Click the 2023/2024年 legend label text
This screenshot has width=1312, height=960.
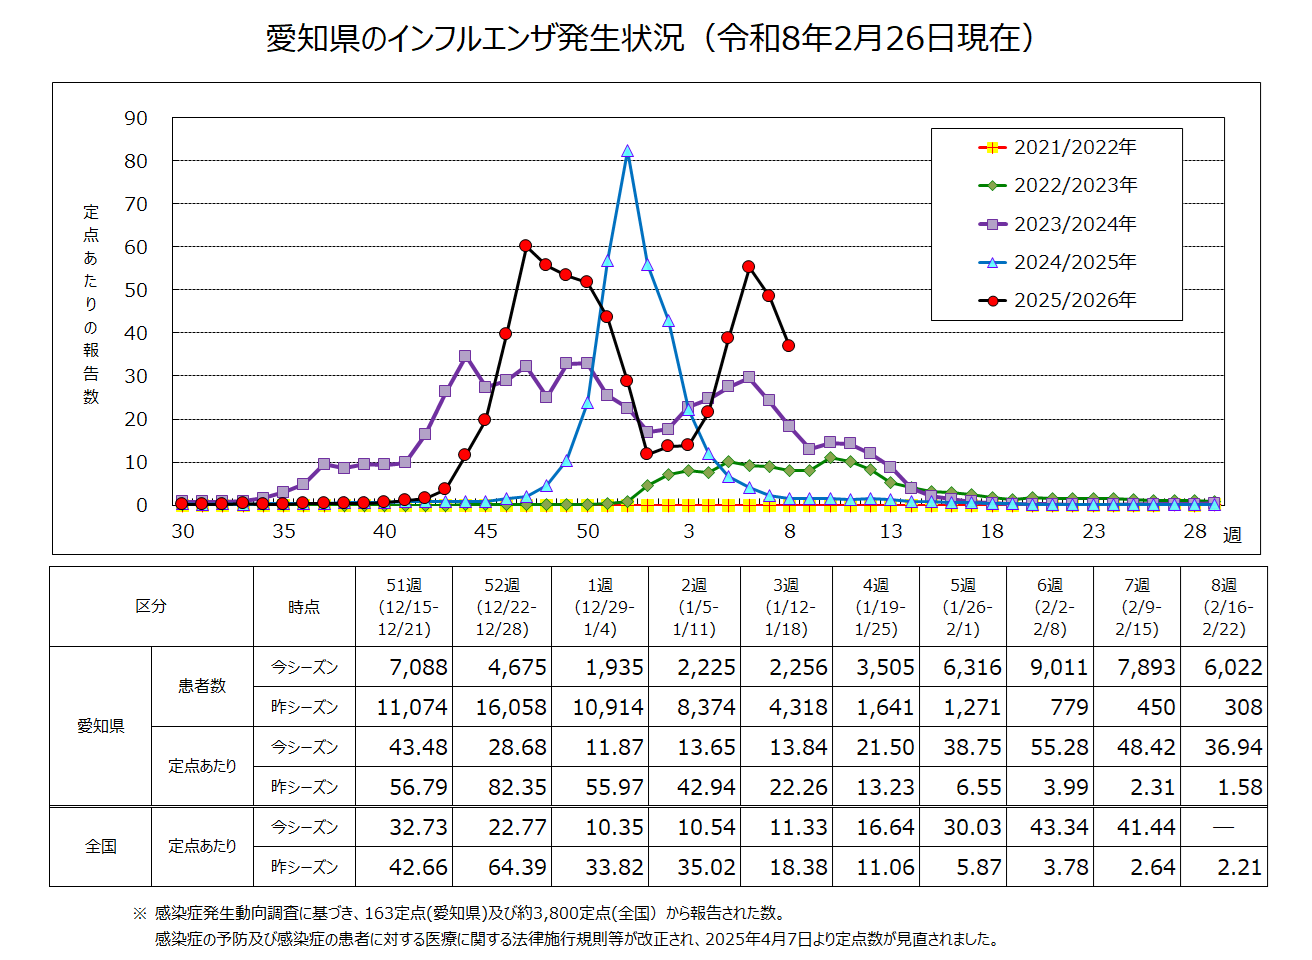[1075, 224]
